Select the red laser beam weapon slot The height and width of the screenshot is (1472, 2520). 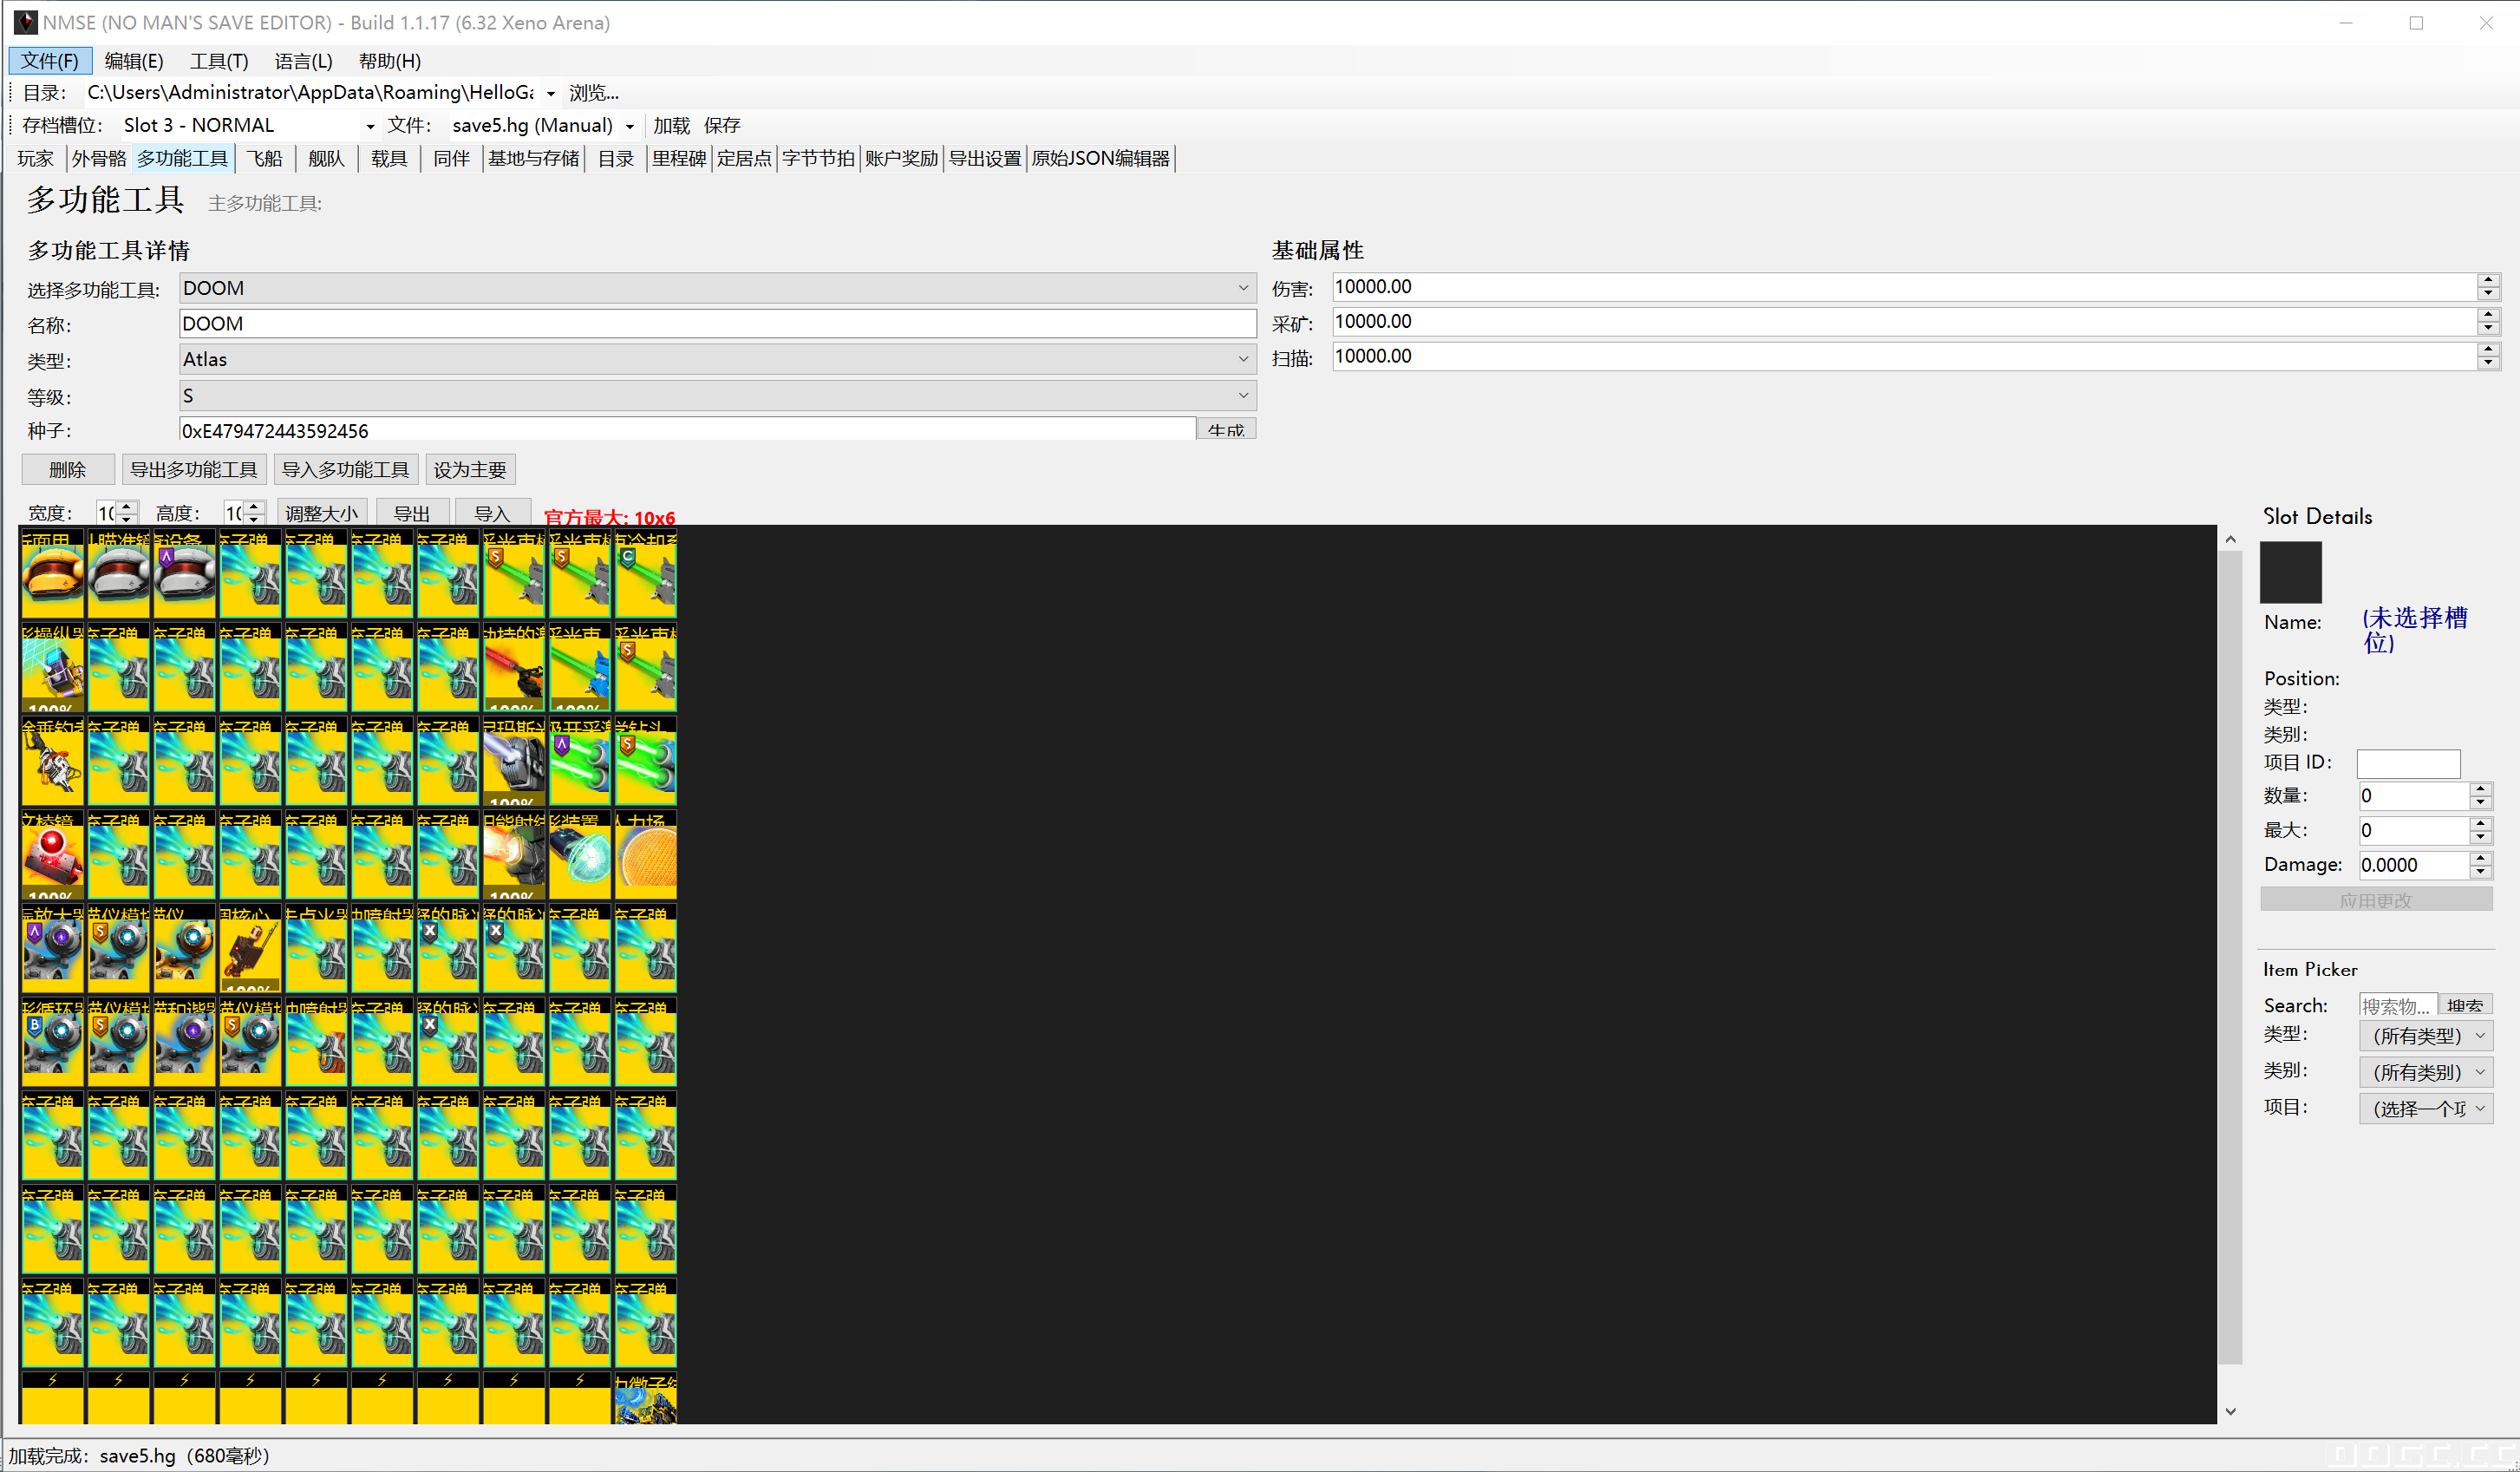(514, 668)
